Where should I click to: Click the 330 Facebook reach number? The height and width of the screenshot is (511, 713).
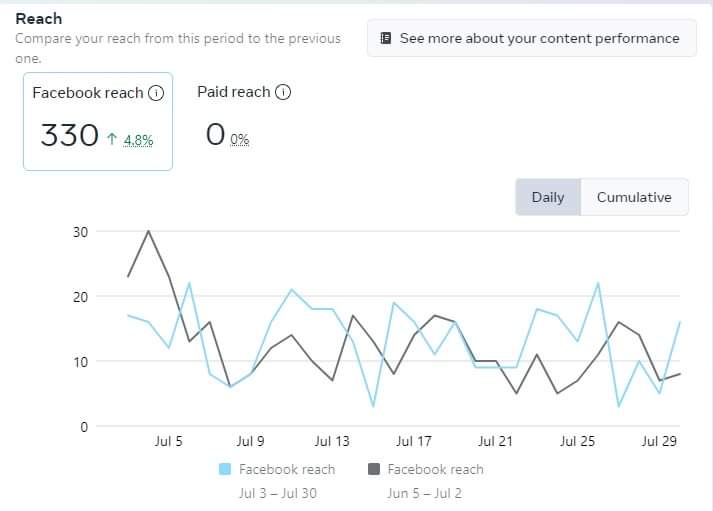69,135
